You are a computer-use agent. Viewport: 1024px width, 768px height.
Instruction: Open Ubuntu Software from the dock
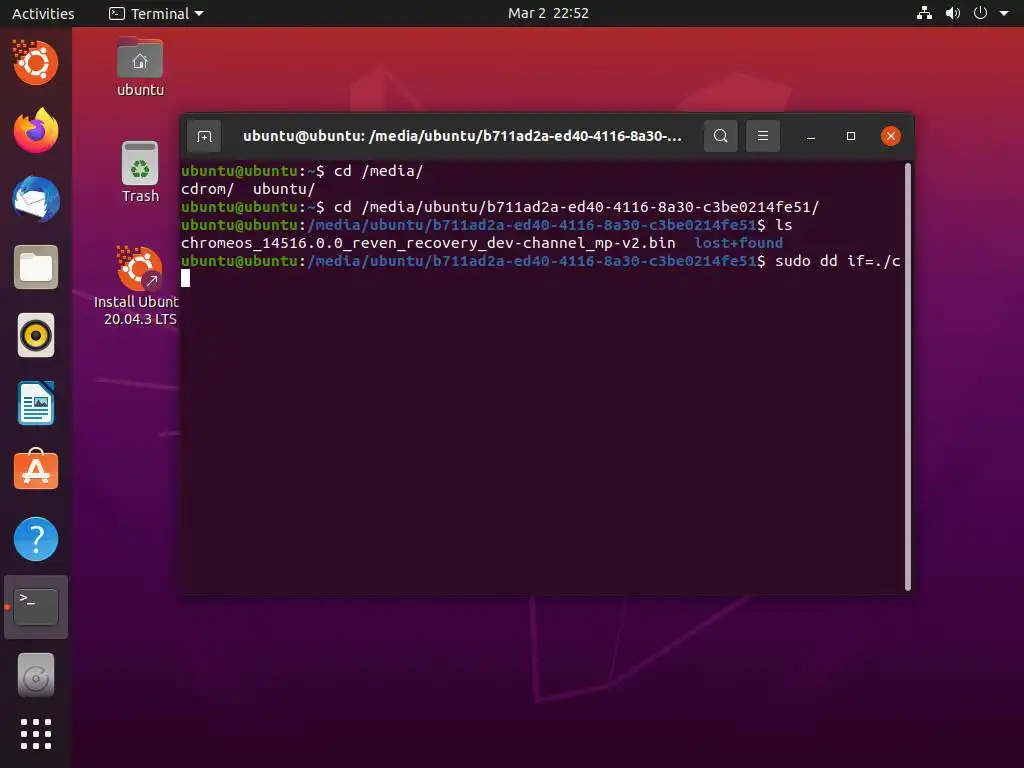tap(36, 470)
